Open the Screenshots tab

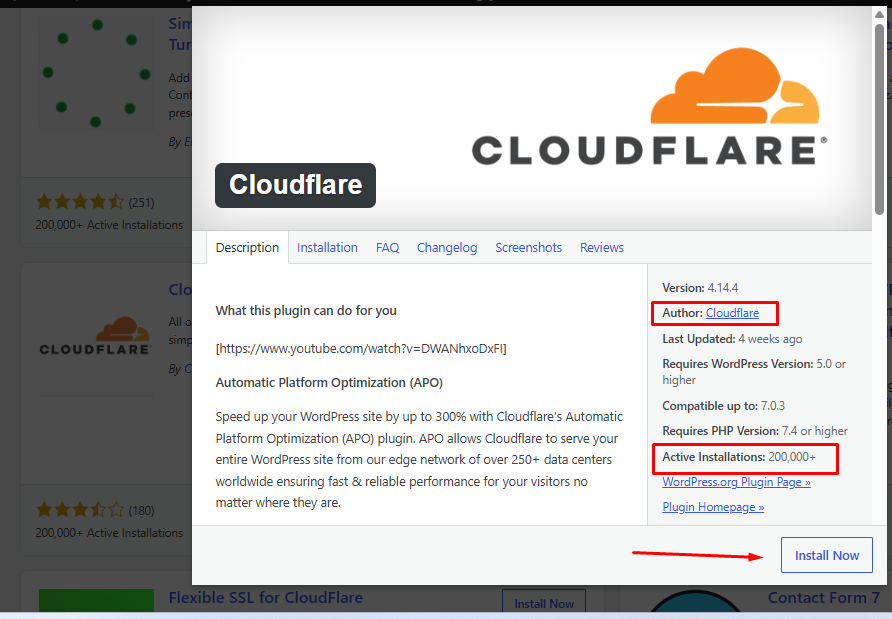tap(528, 247)
